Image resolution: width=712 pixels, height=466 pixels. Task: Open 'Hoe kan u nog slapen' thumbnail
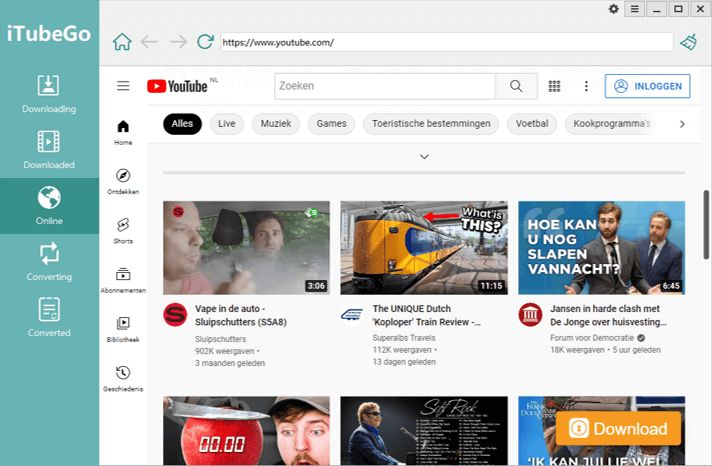pyautogui.click(x=602, y=248)
